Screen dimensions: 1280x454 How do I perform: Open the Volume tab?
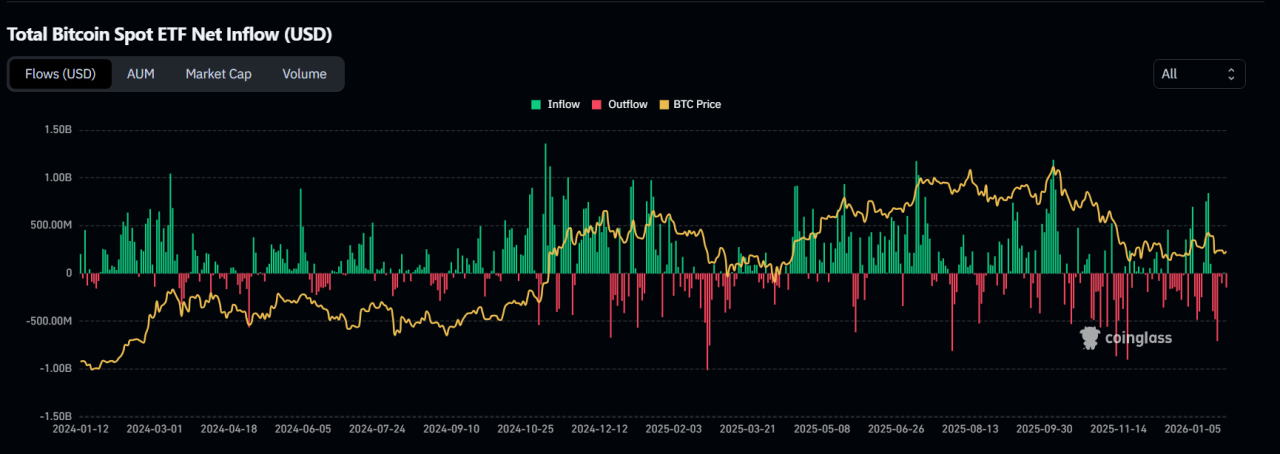pos(304,74)
